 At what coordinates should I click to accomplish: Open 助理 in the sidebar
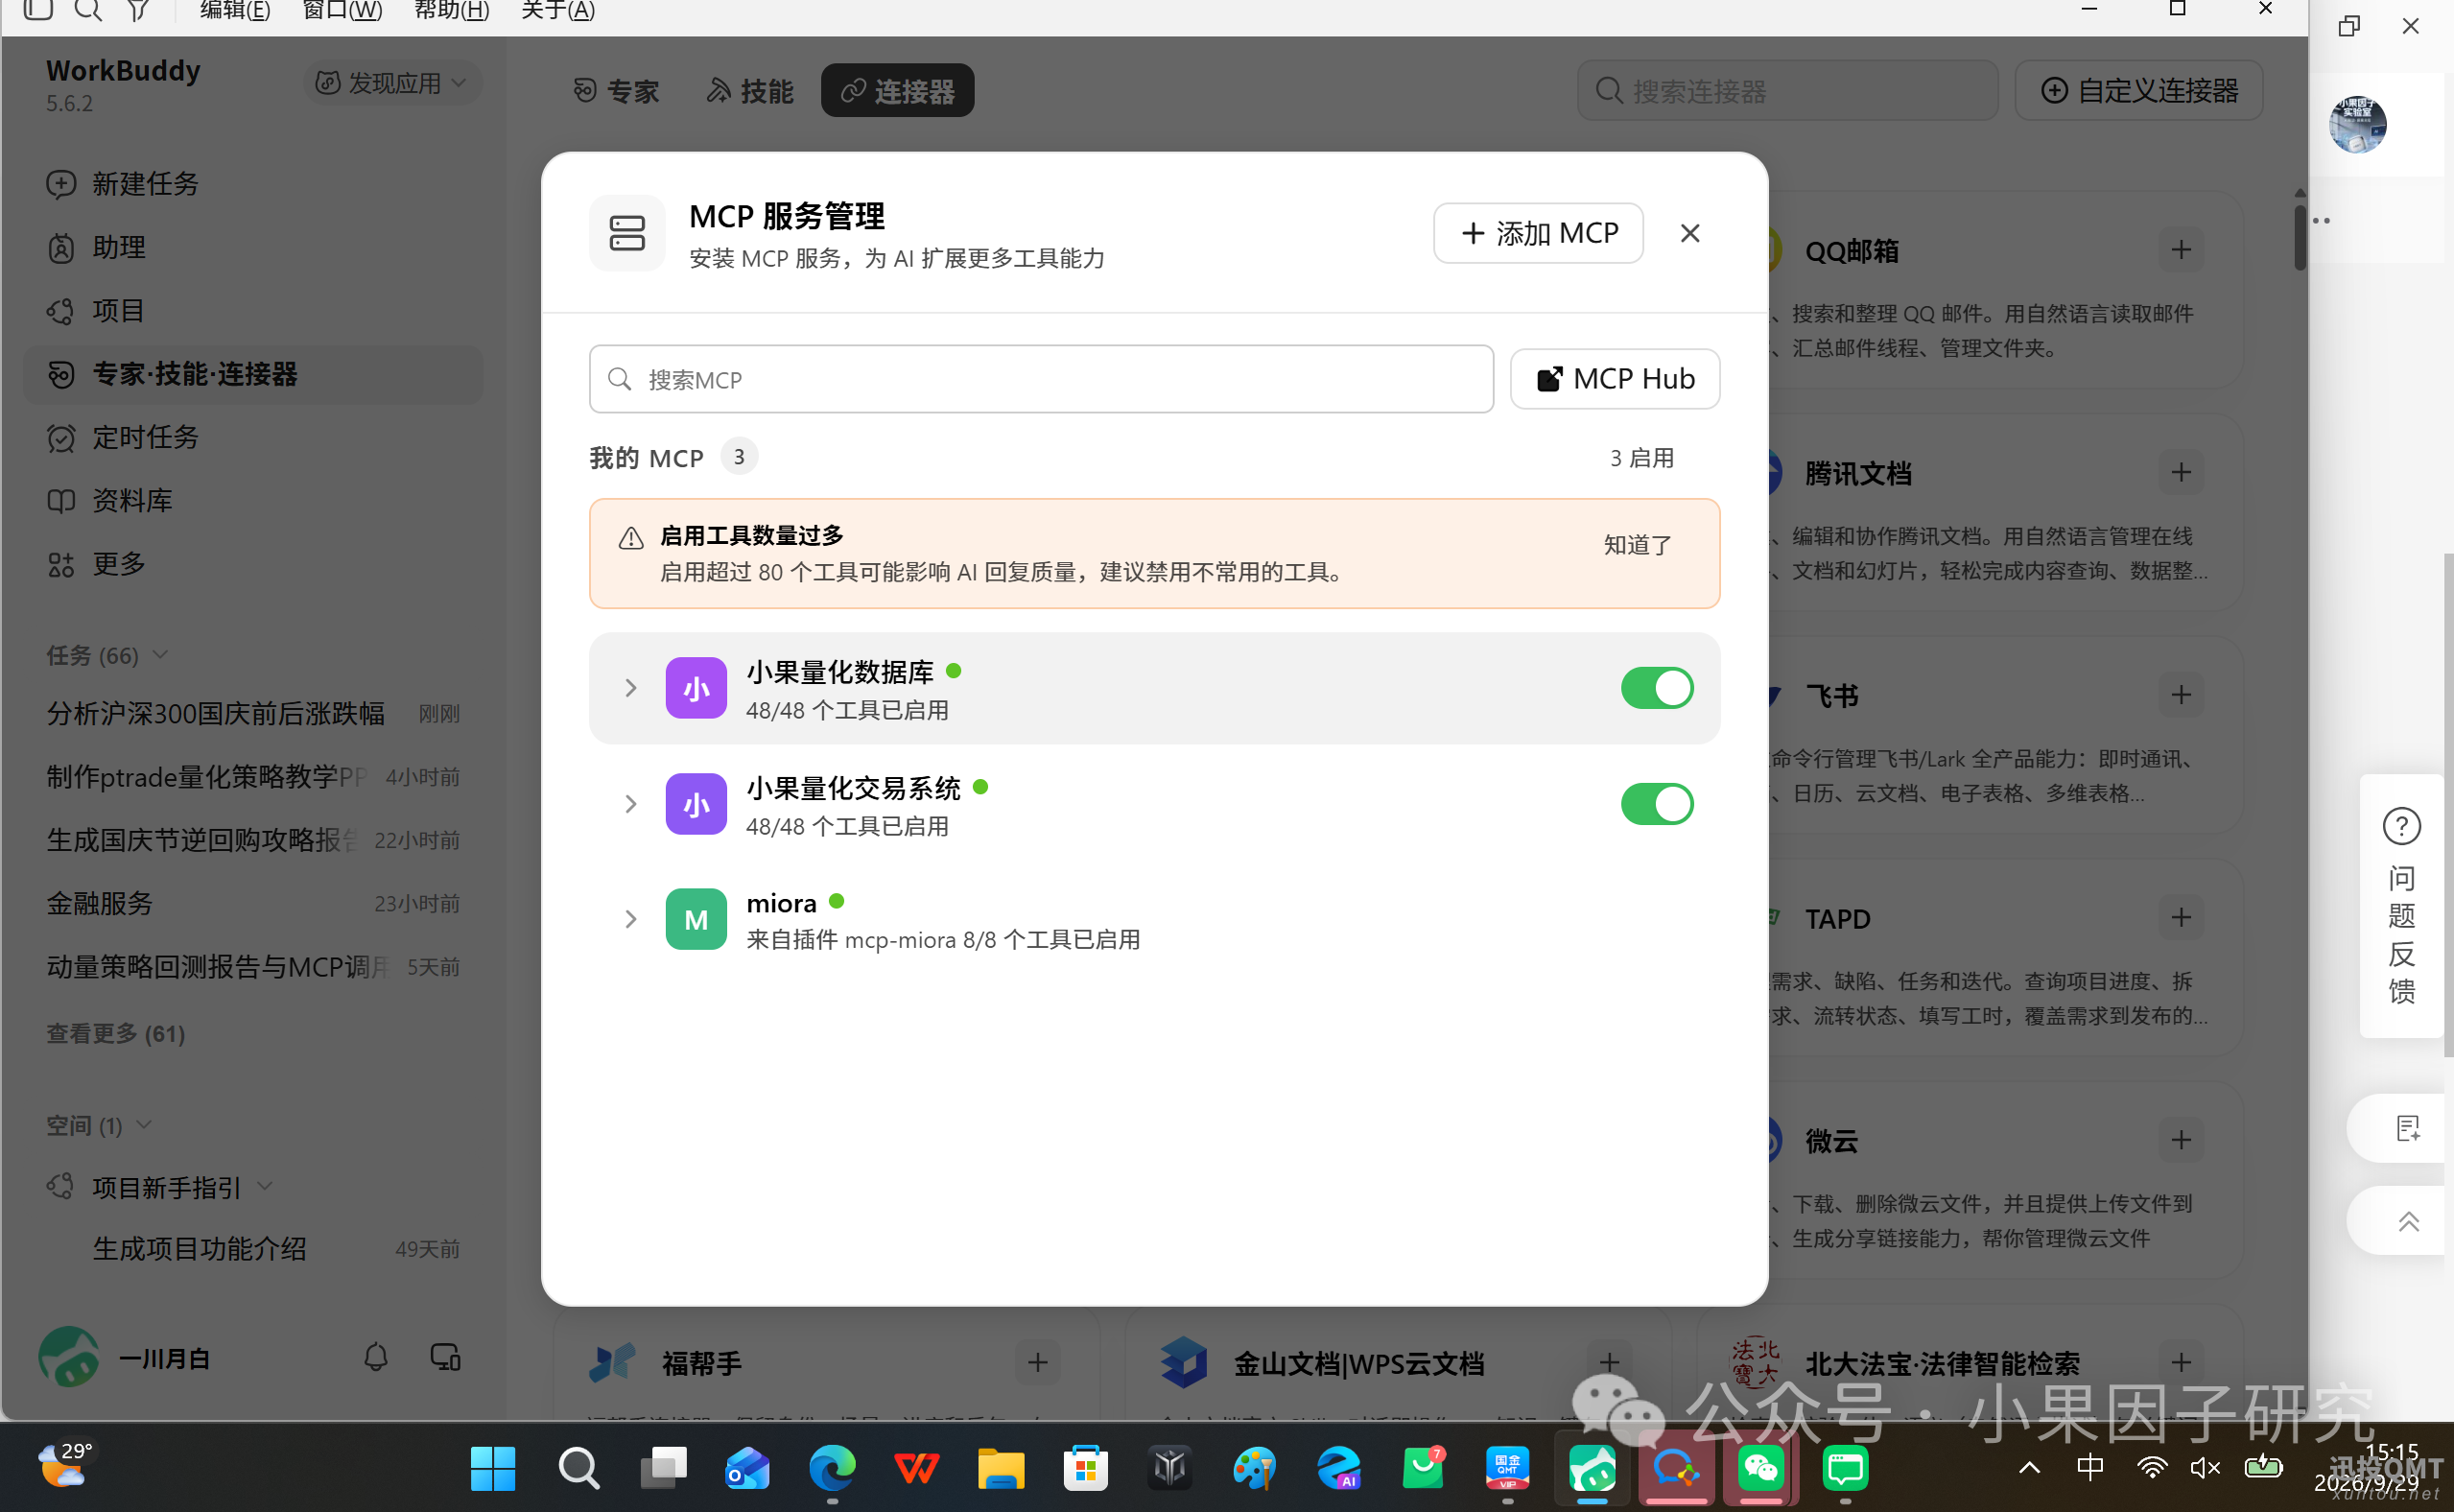[x=253, y=247]
